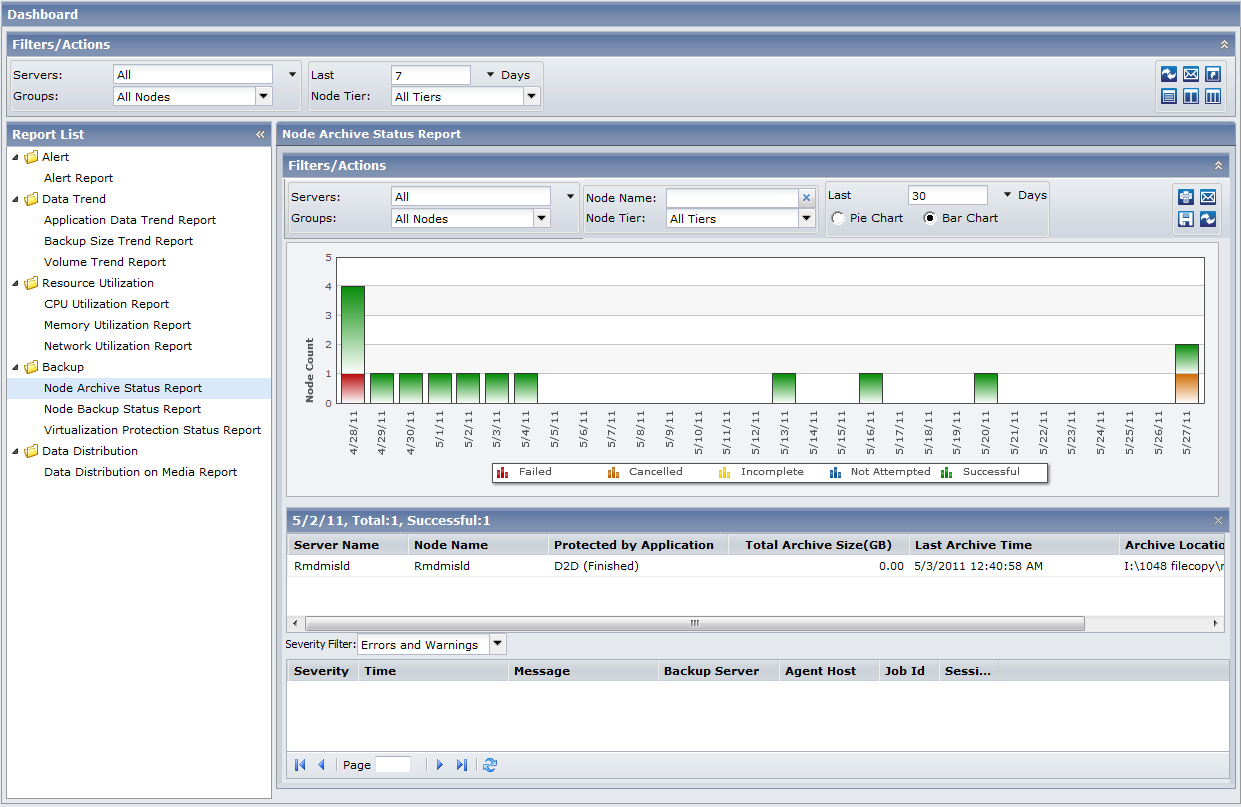Go to next page of messages
1241x807 pixels.
pyautogui.click(x=439, y=765)
